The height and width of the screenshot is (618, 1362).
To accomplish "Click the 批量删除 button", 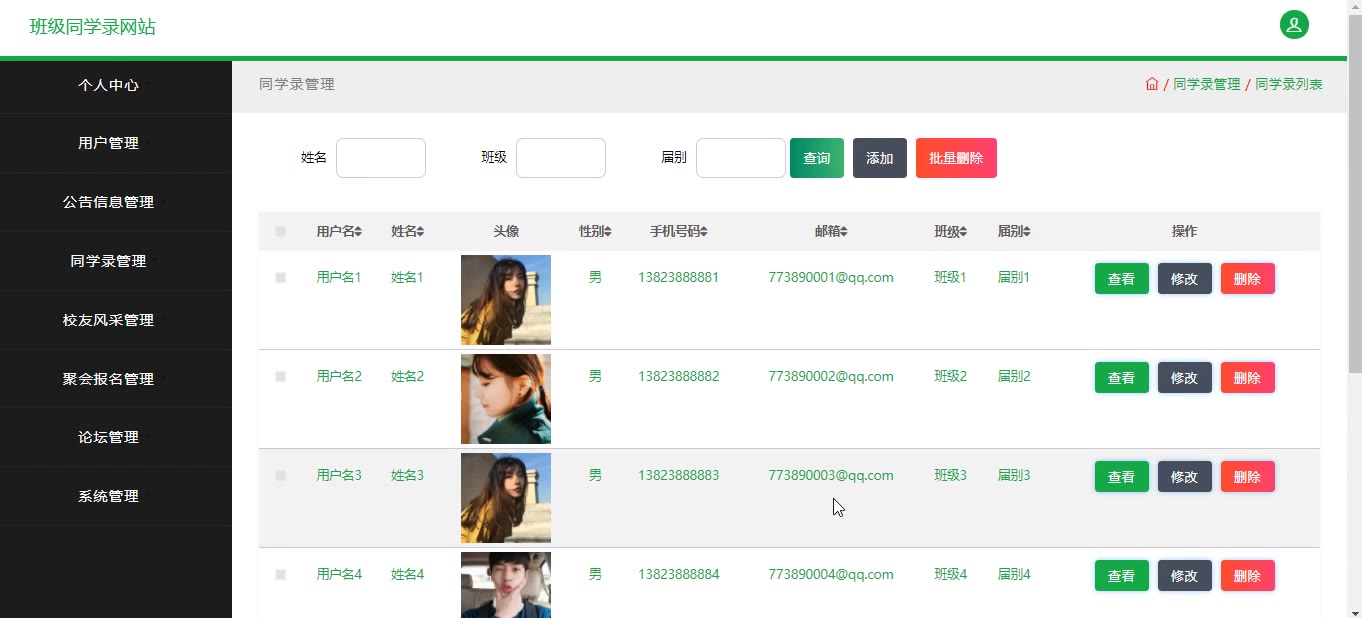I will (x=956, y=158).
